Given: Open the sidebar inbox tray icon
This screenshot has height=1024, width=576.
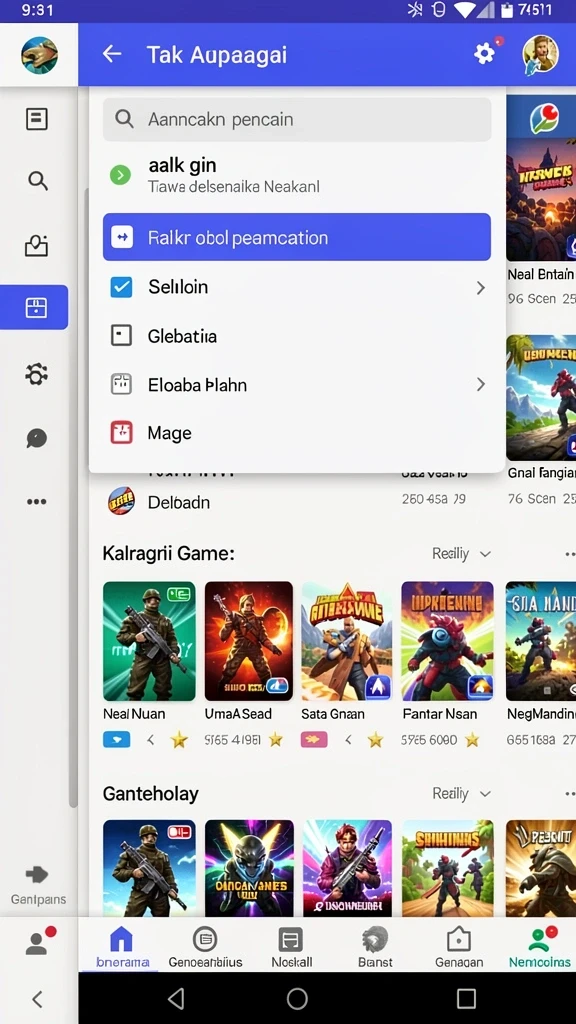Looking at the screenshot, I should (37, 246).
